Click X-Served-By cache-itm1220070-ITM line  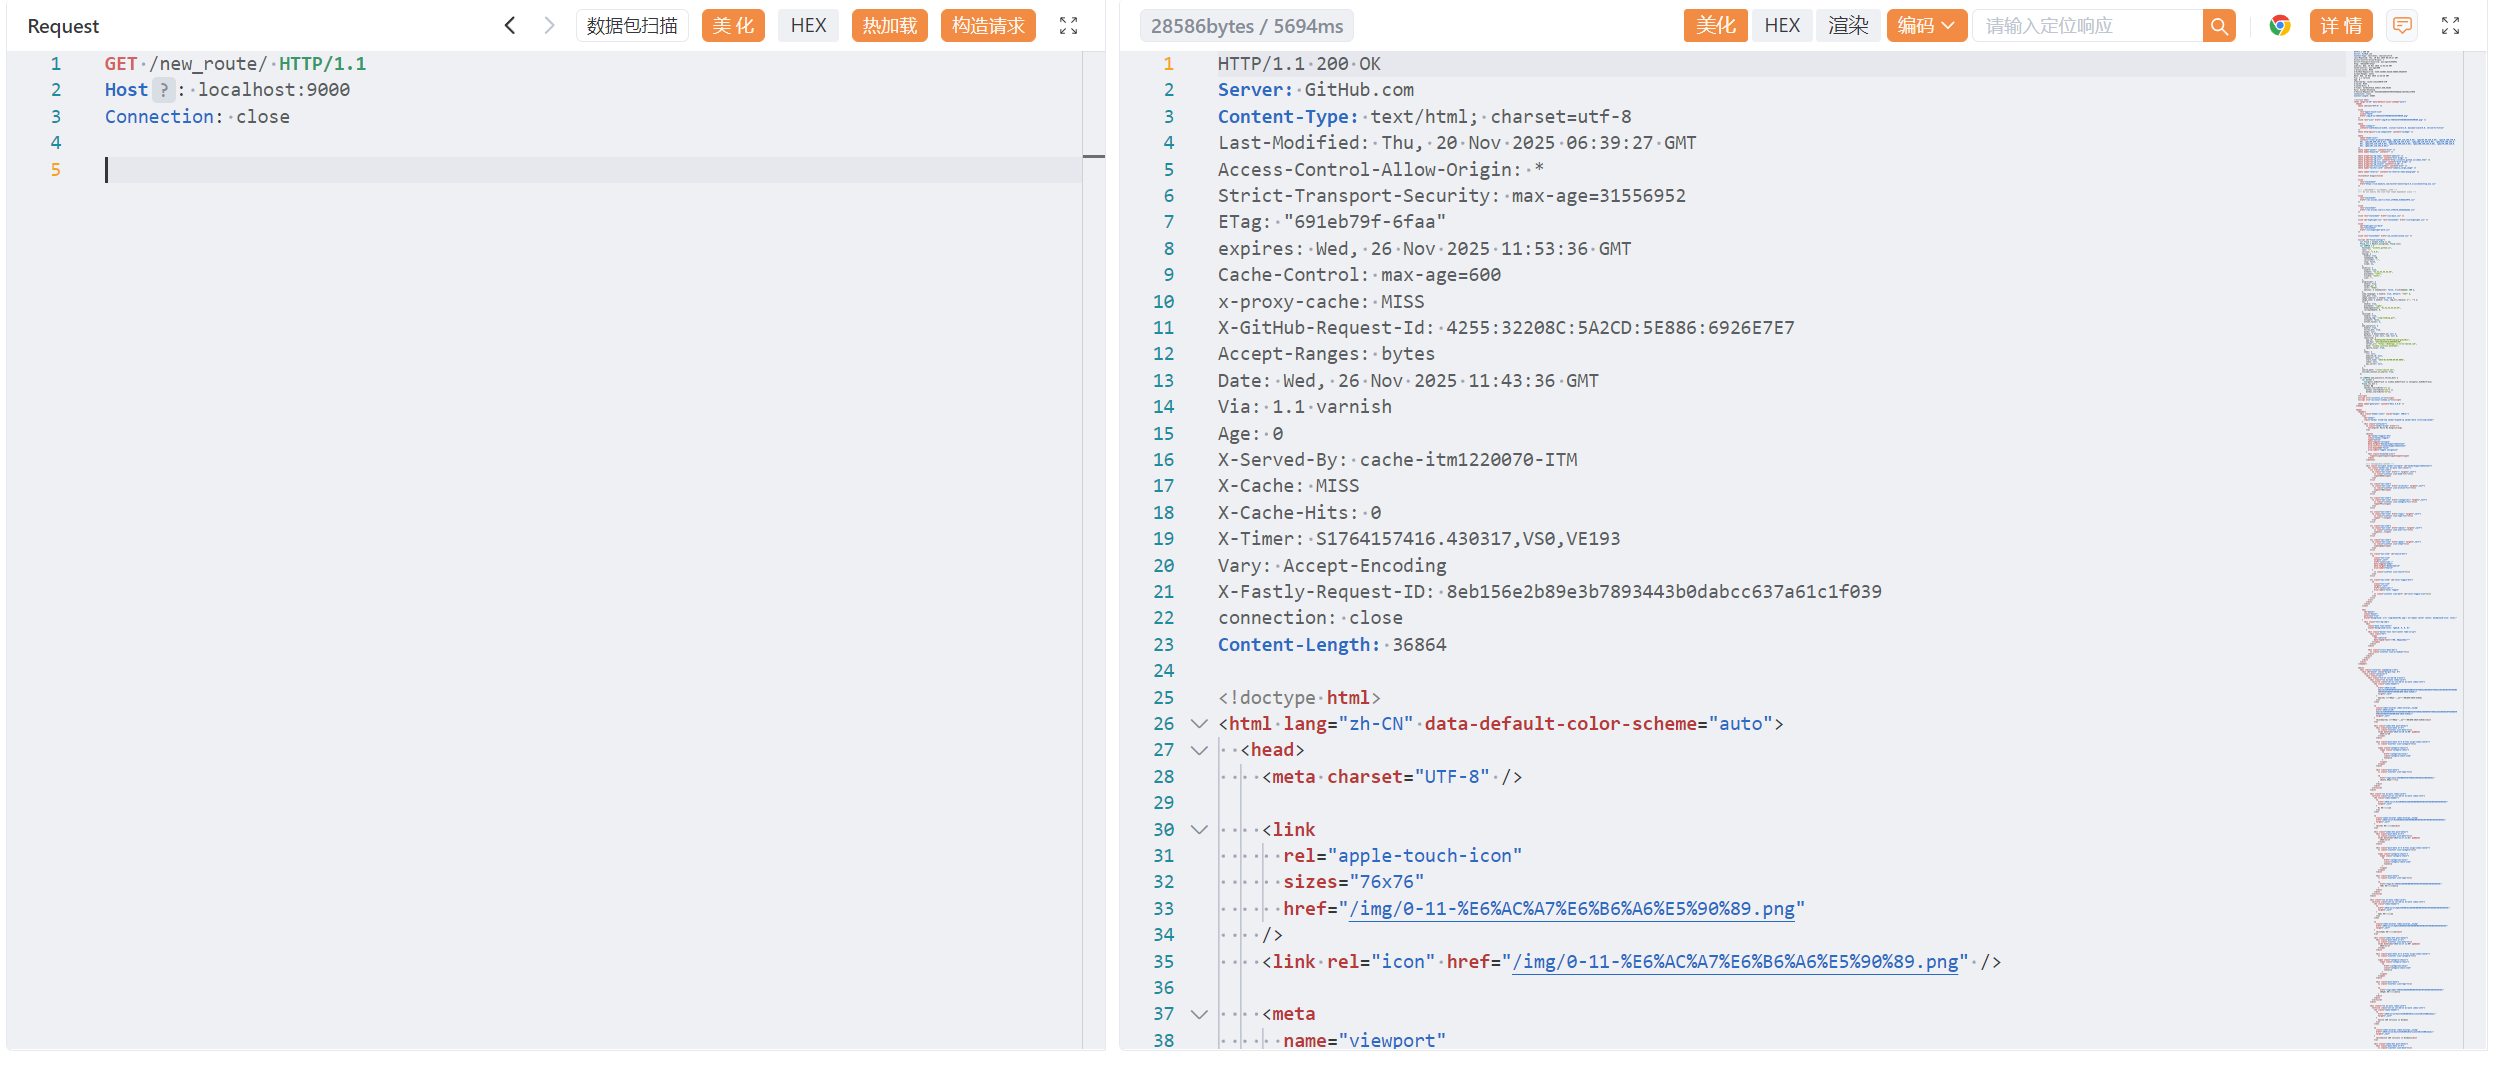pyautogui.click(x=1397, y=460)
